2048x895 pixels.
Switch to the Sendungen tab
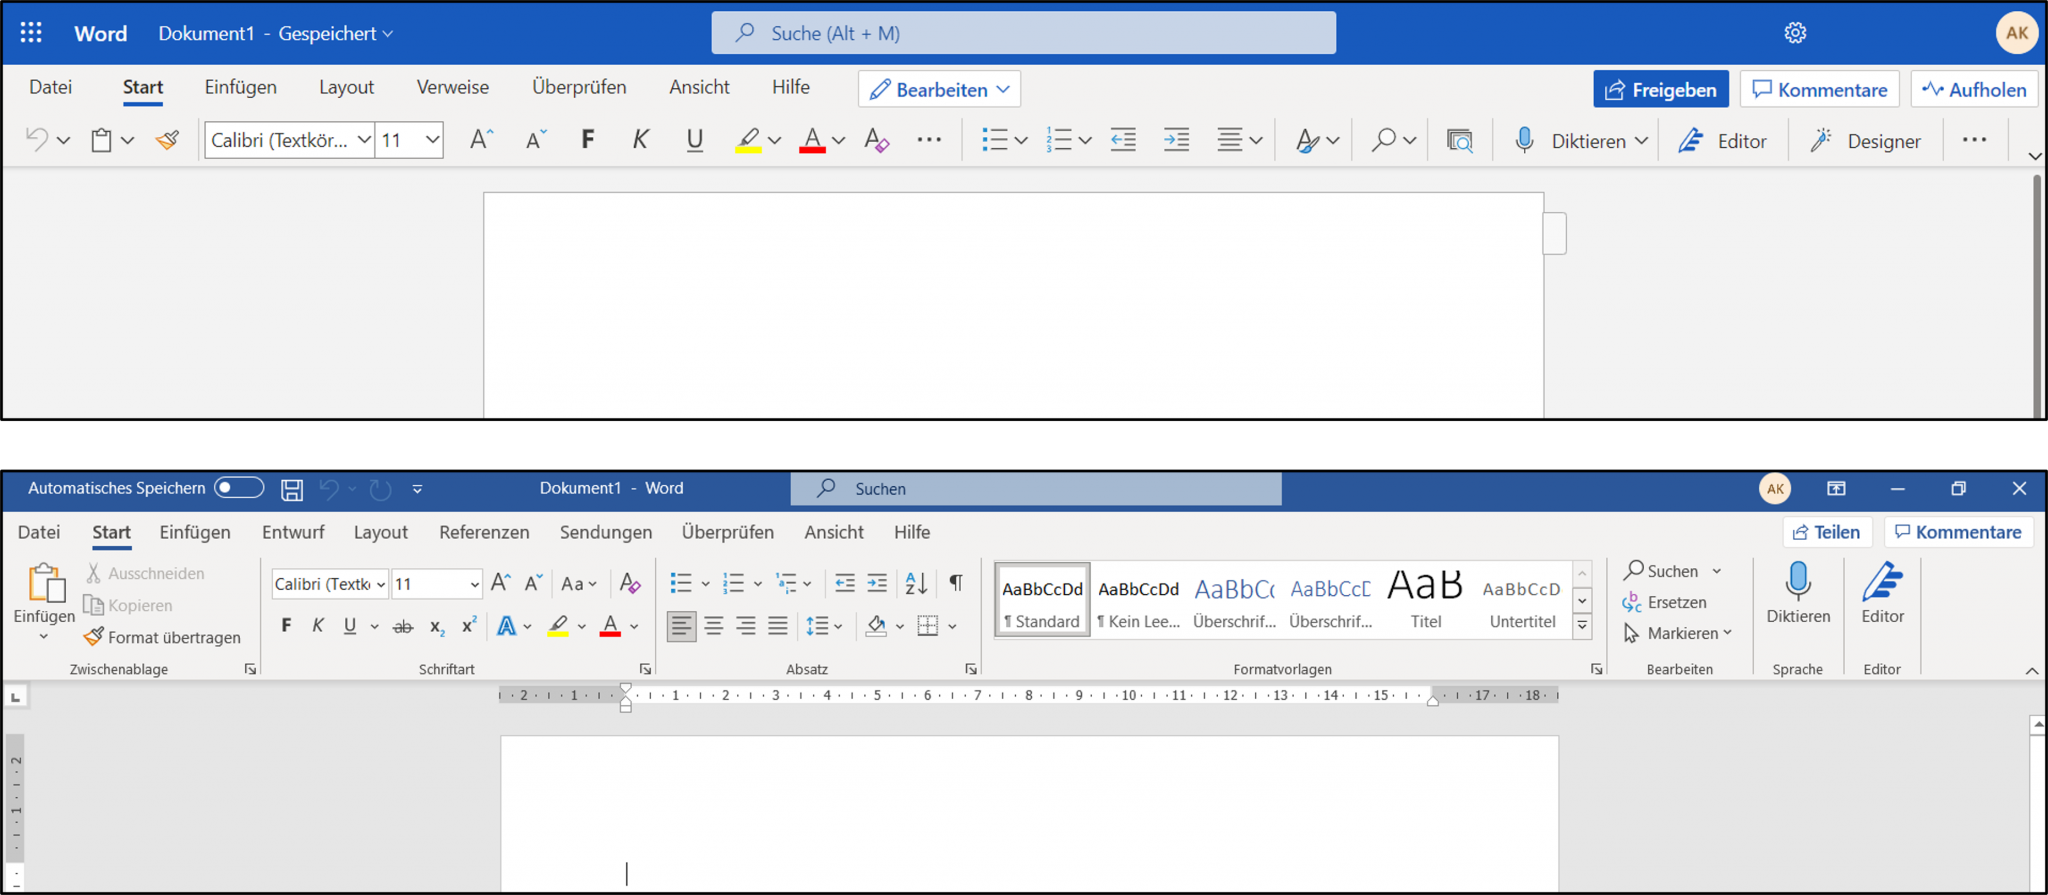pos(605,532)
